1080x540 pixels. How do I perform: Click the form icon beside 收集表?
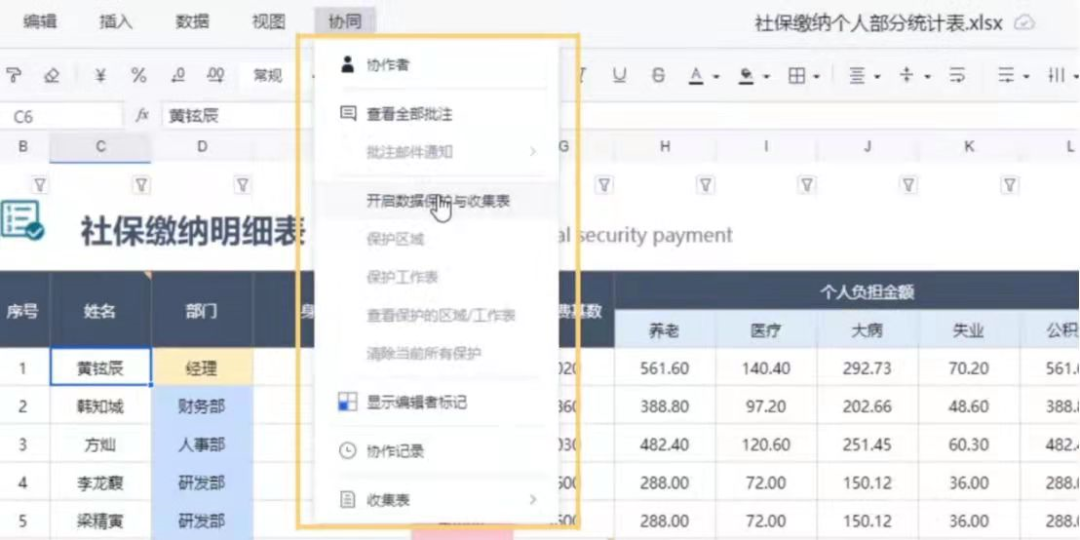[348, 499]
